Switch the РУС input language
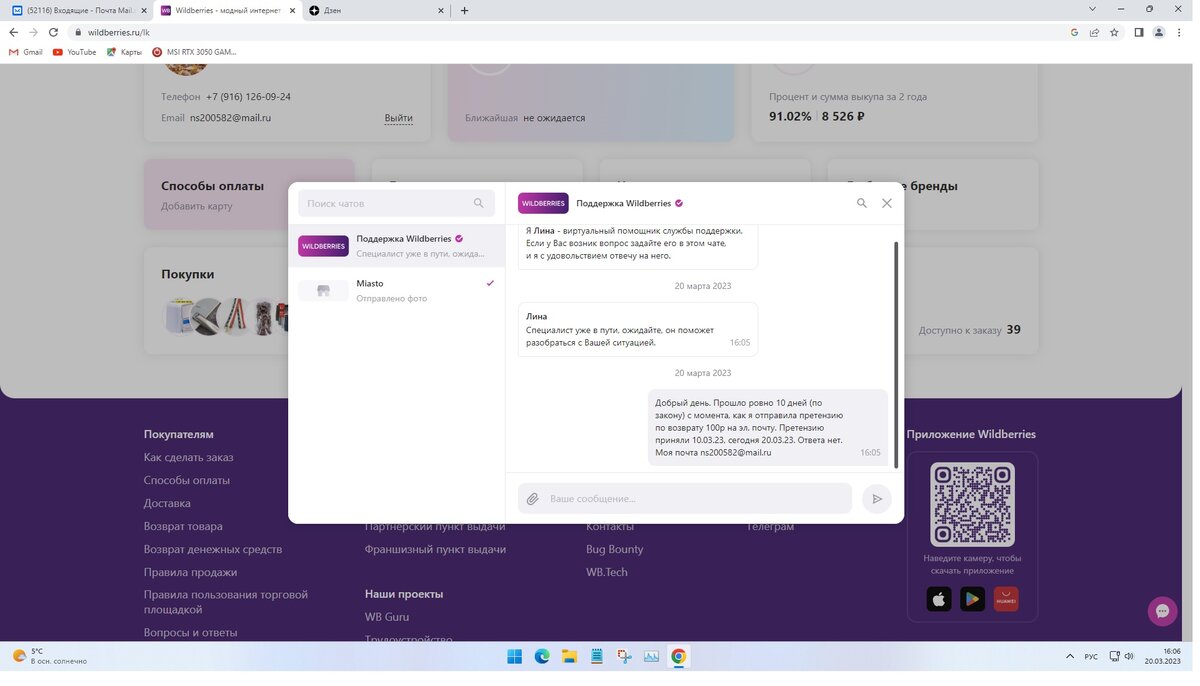 (x=1091, y=657)
